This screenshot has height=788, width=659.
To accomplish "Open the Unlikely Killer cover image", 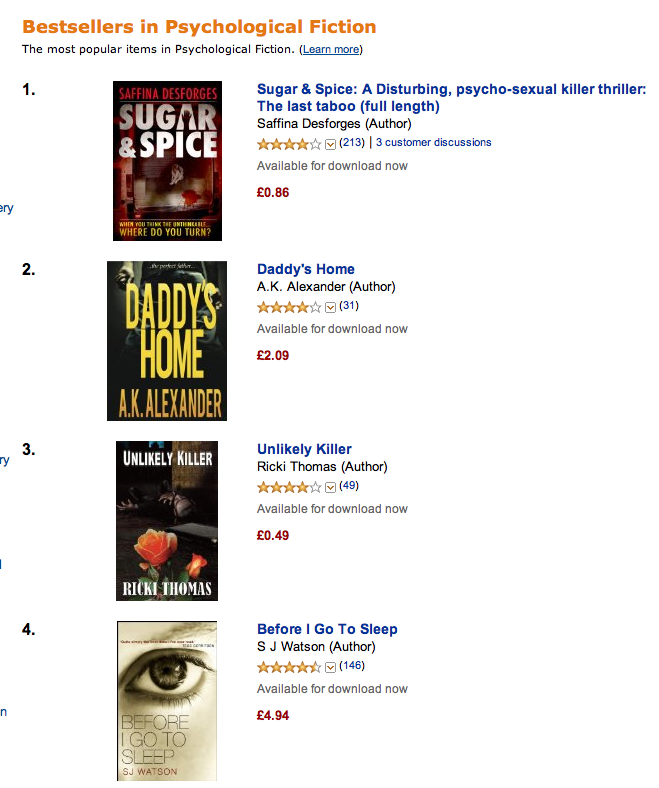I will tap(167, 520).
